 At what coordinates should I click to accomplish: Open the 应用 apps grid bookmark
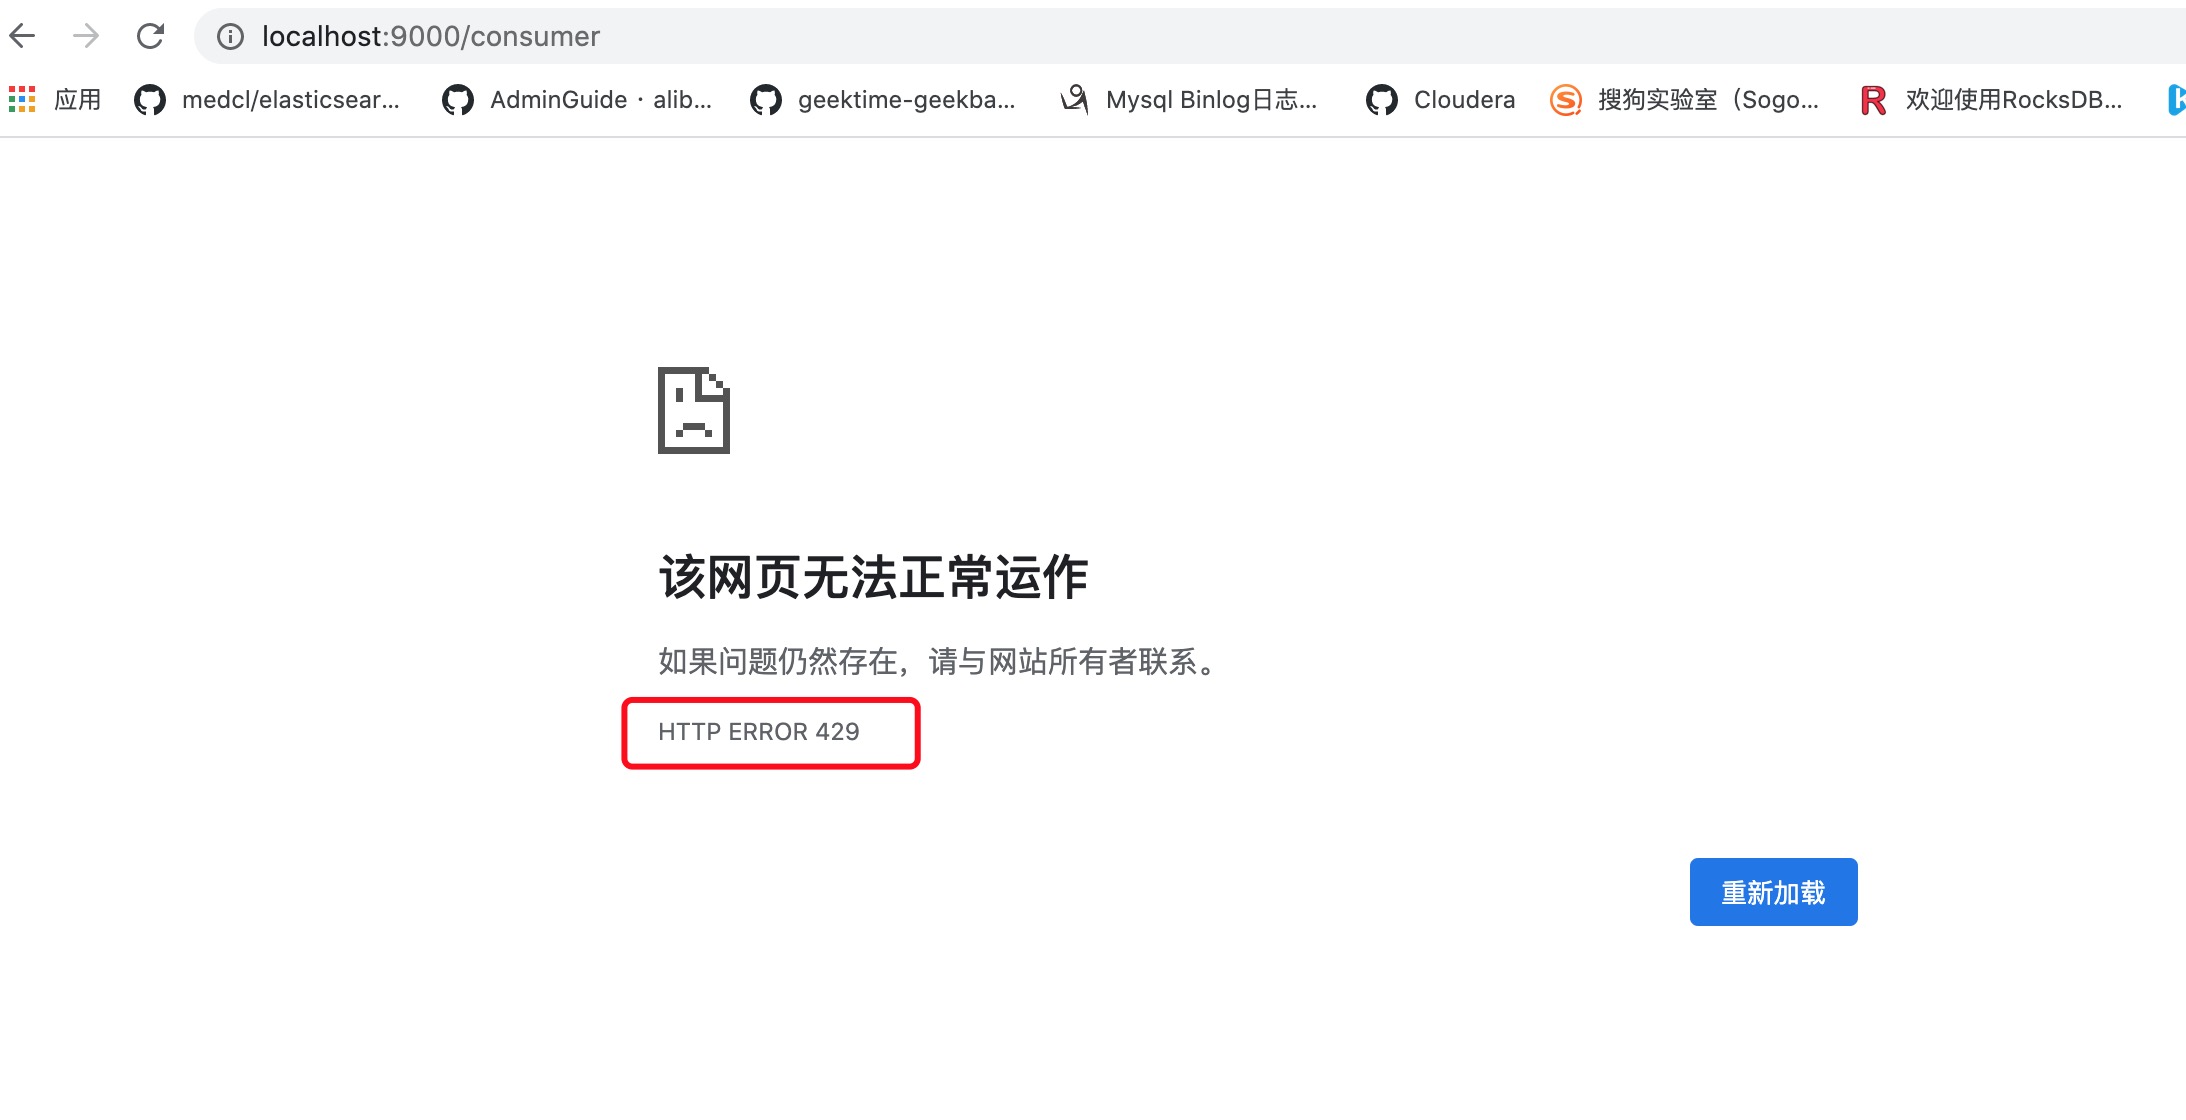pyautogui.click(x=55, y=99)
